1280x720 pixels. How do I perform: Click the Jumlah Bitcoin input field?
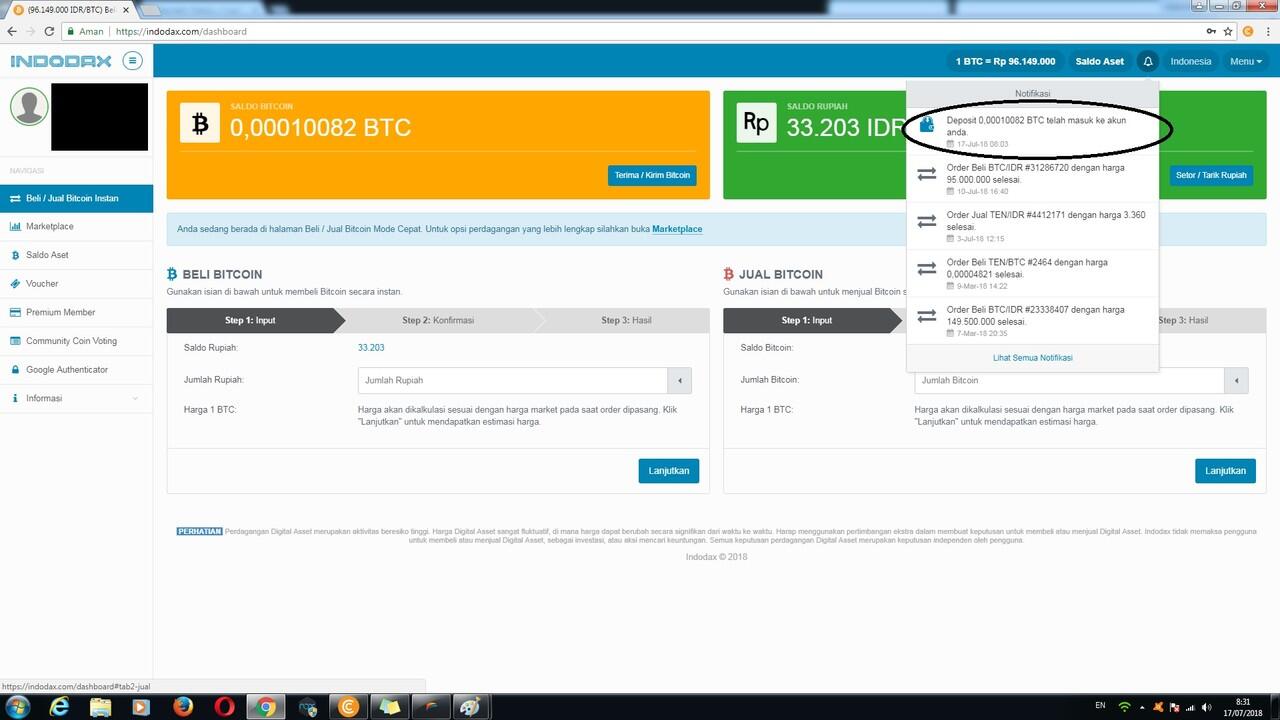[1069, 380]
